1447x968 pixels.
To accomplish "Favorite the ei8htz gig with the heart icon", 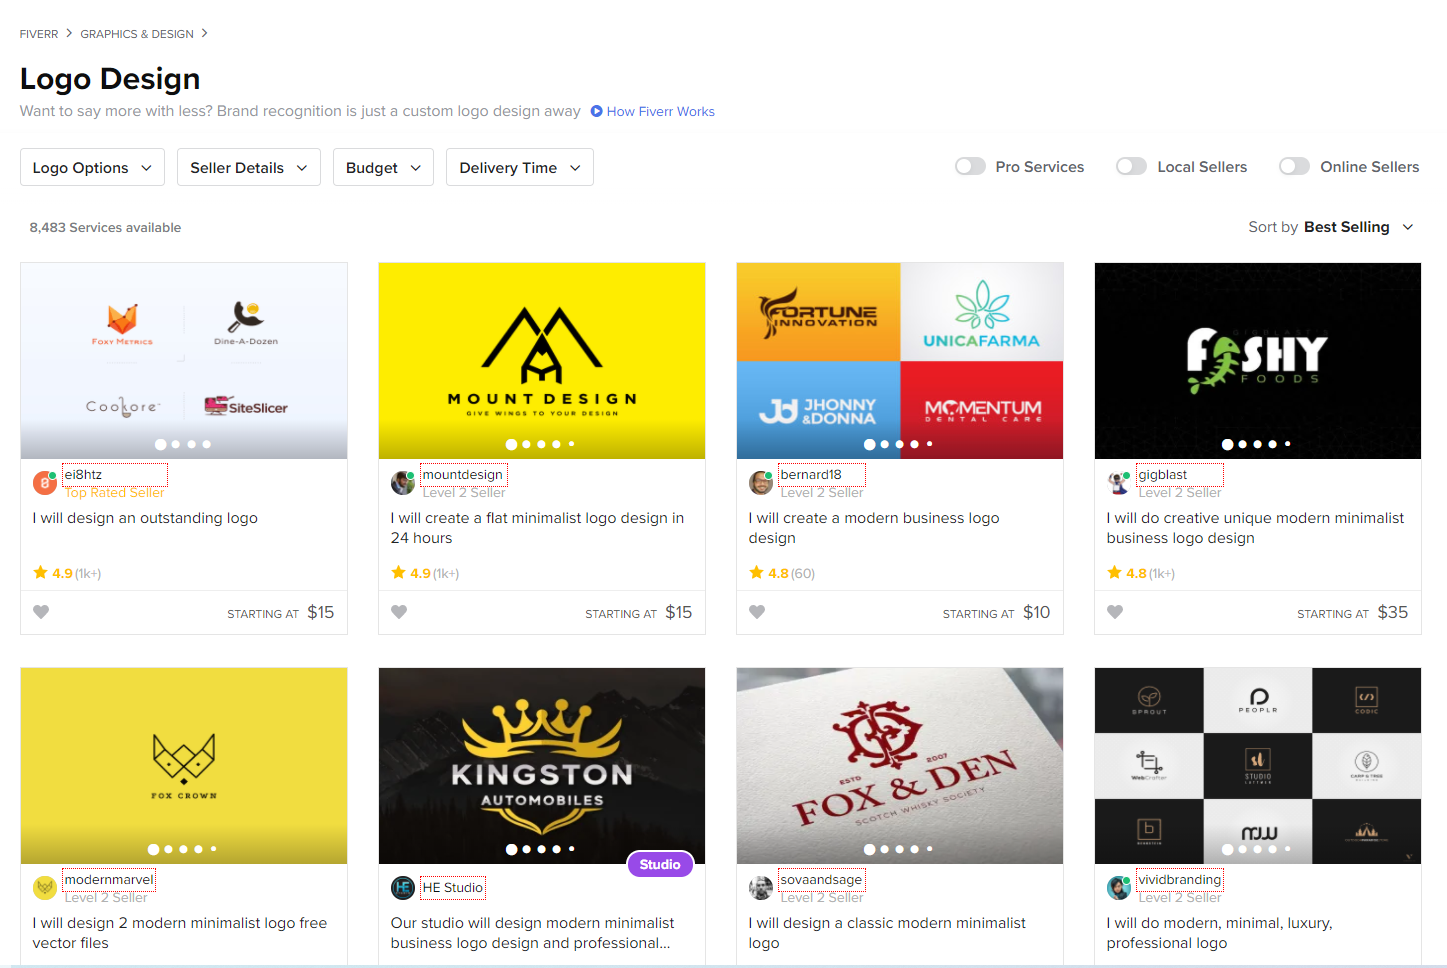I will tap(41, 612).
